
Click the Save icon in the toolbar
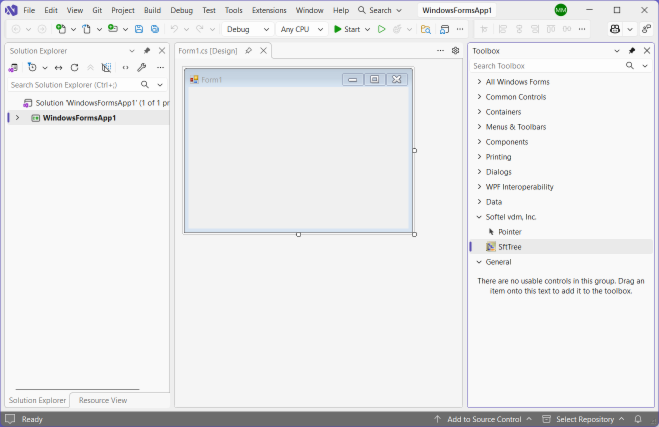[139, 29]
